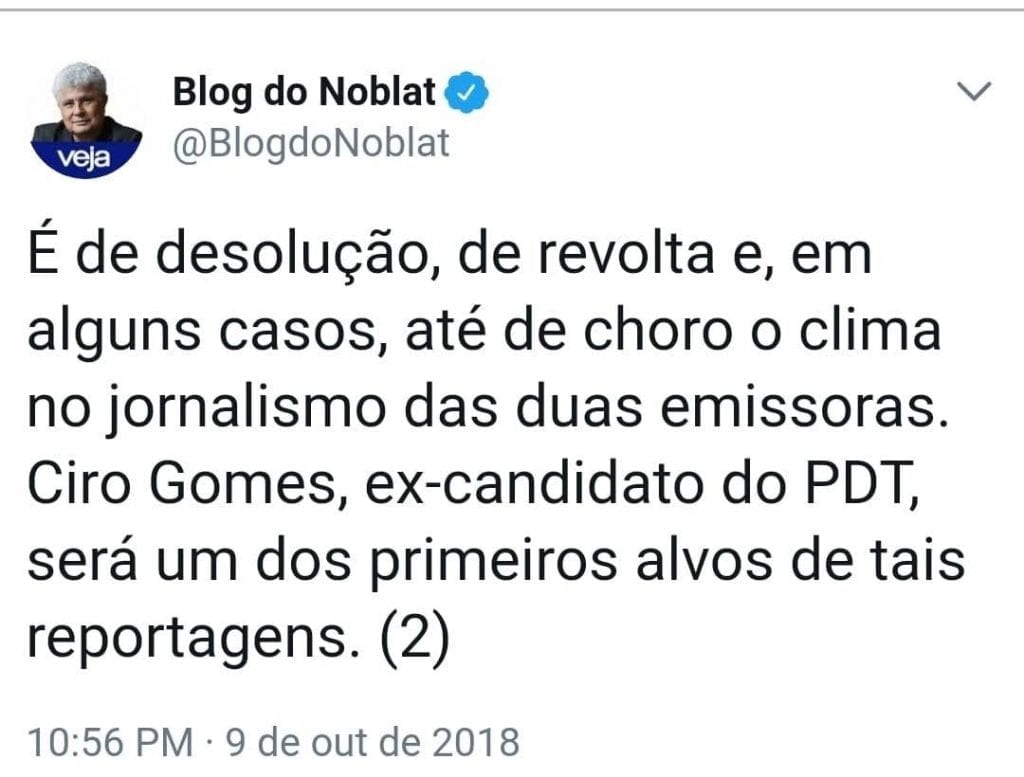
Task: Click the blue verified badge
Action: [466, 93]
